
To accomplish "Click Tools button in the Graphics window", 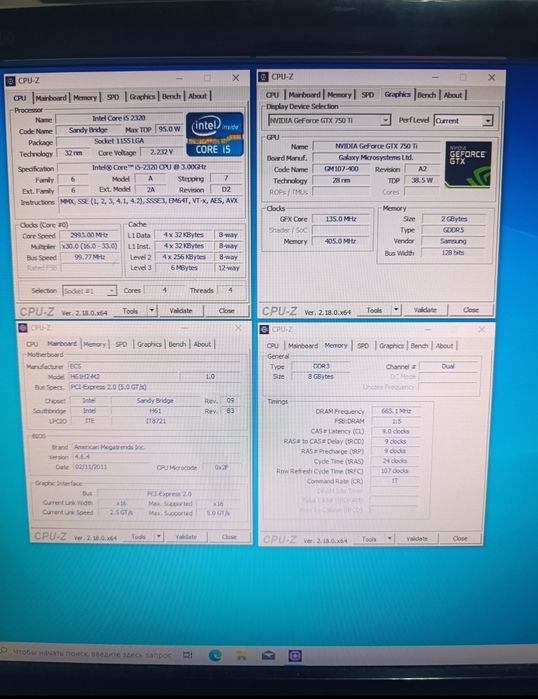I will click(374, 310).
